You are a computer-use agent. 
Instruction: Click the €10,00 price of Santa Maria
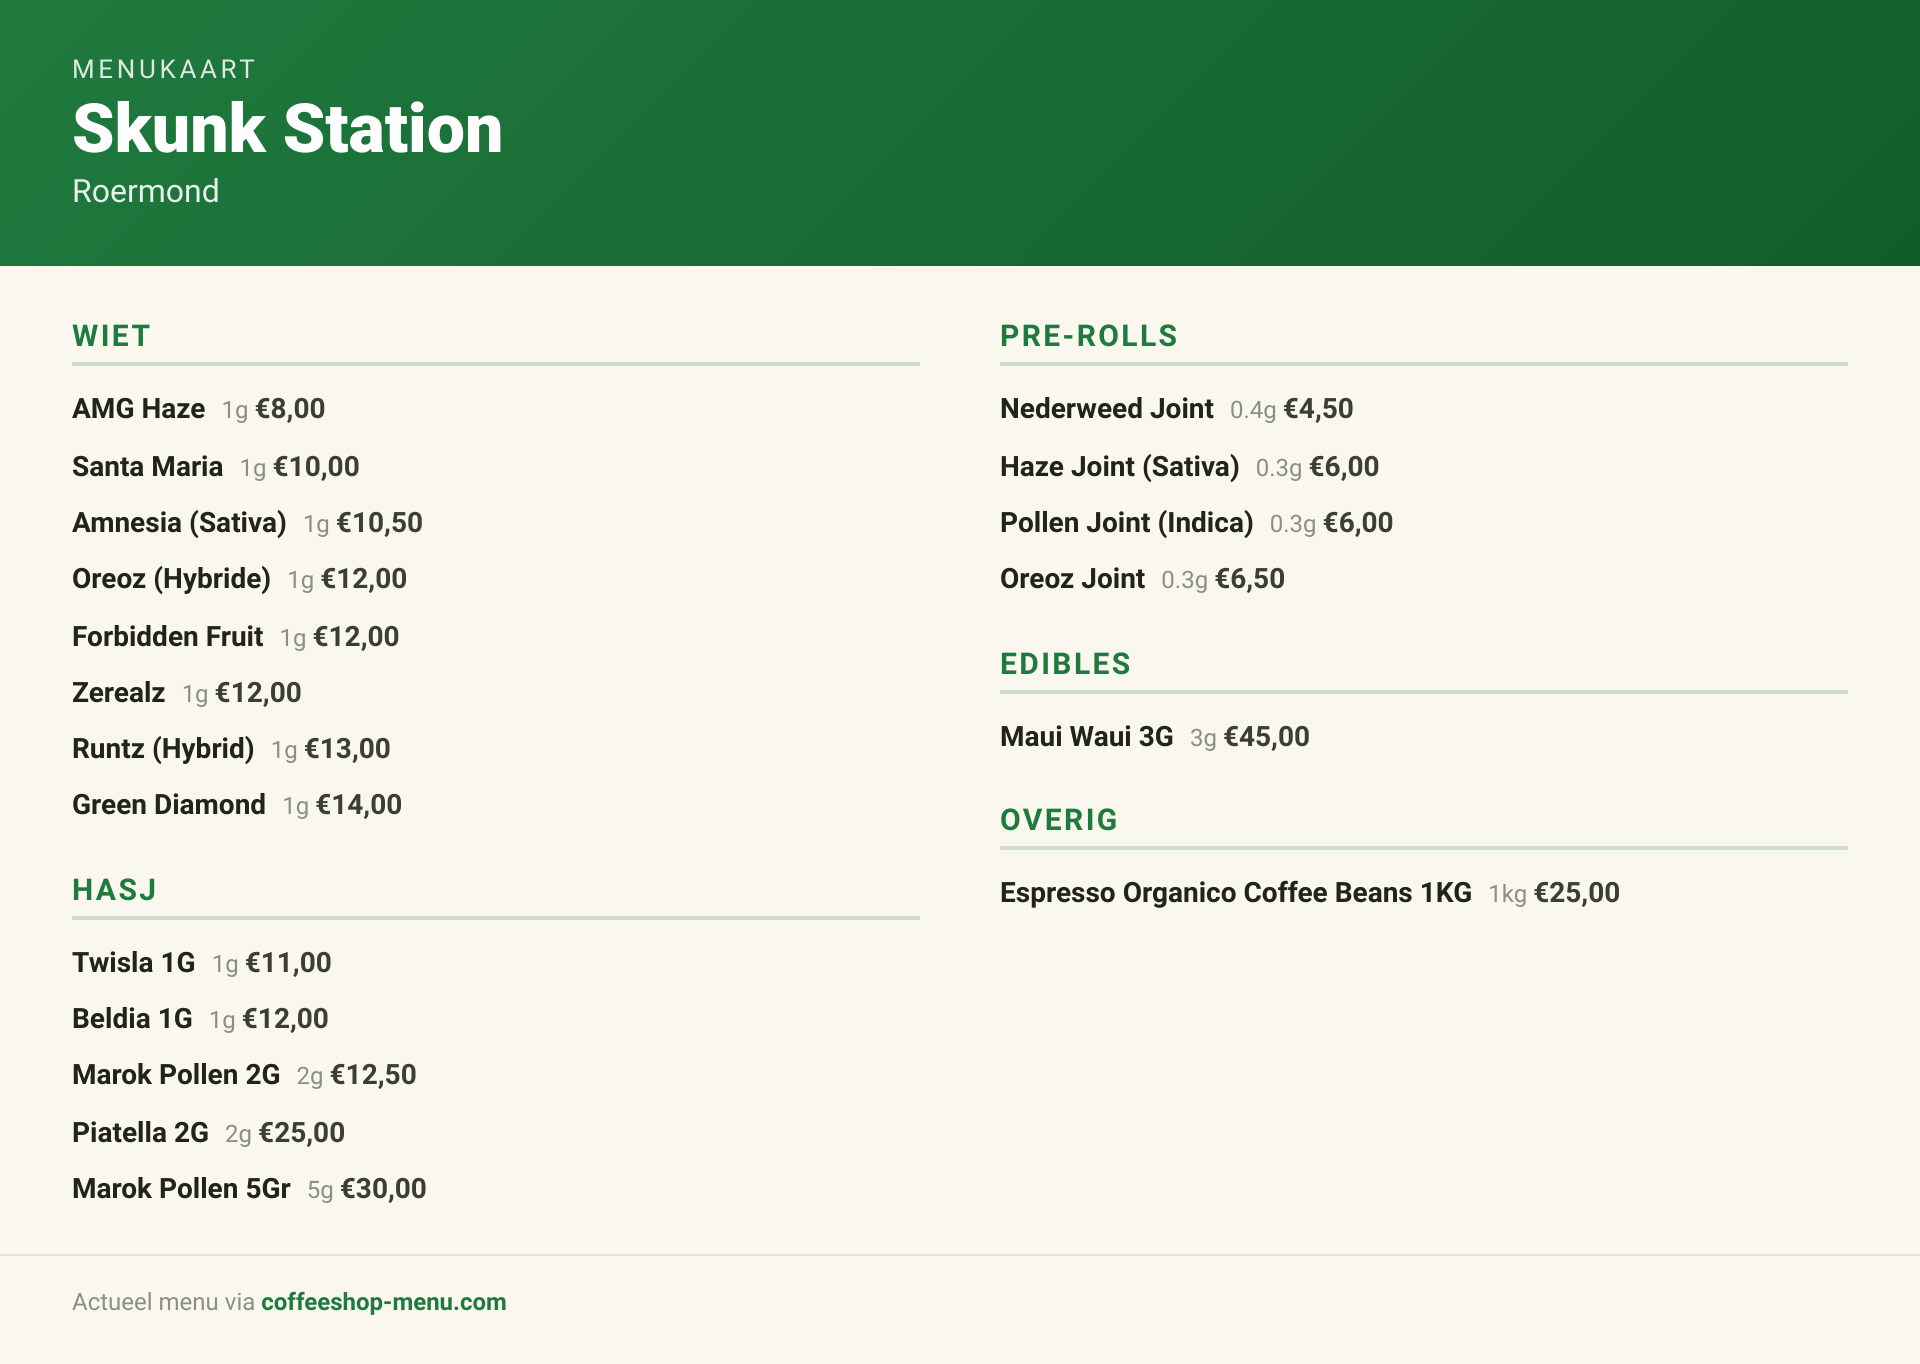tap(316, 467)
